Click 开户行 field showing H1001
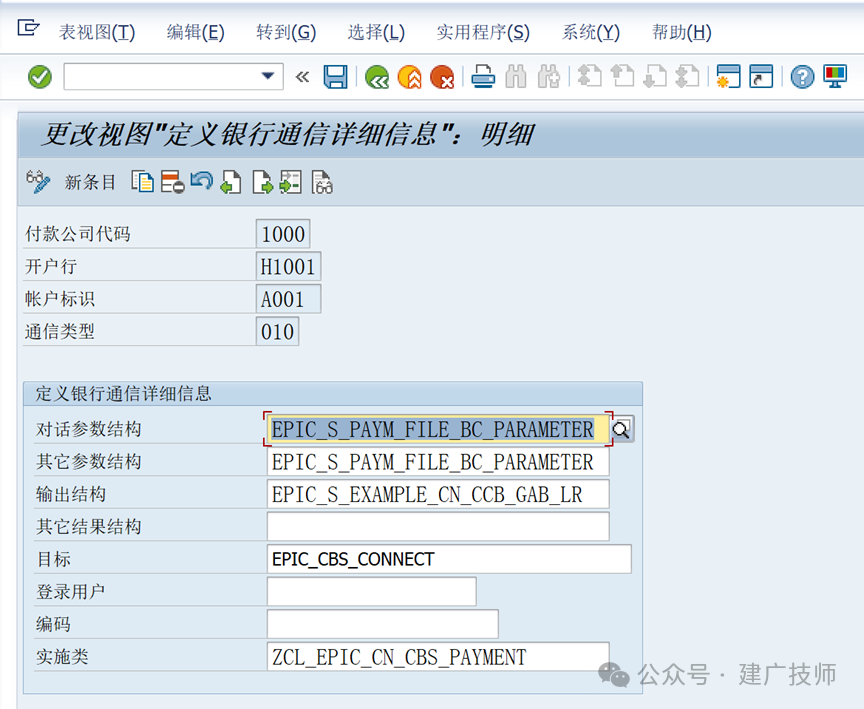Screen dimensions: 864x709 [288, 267]
